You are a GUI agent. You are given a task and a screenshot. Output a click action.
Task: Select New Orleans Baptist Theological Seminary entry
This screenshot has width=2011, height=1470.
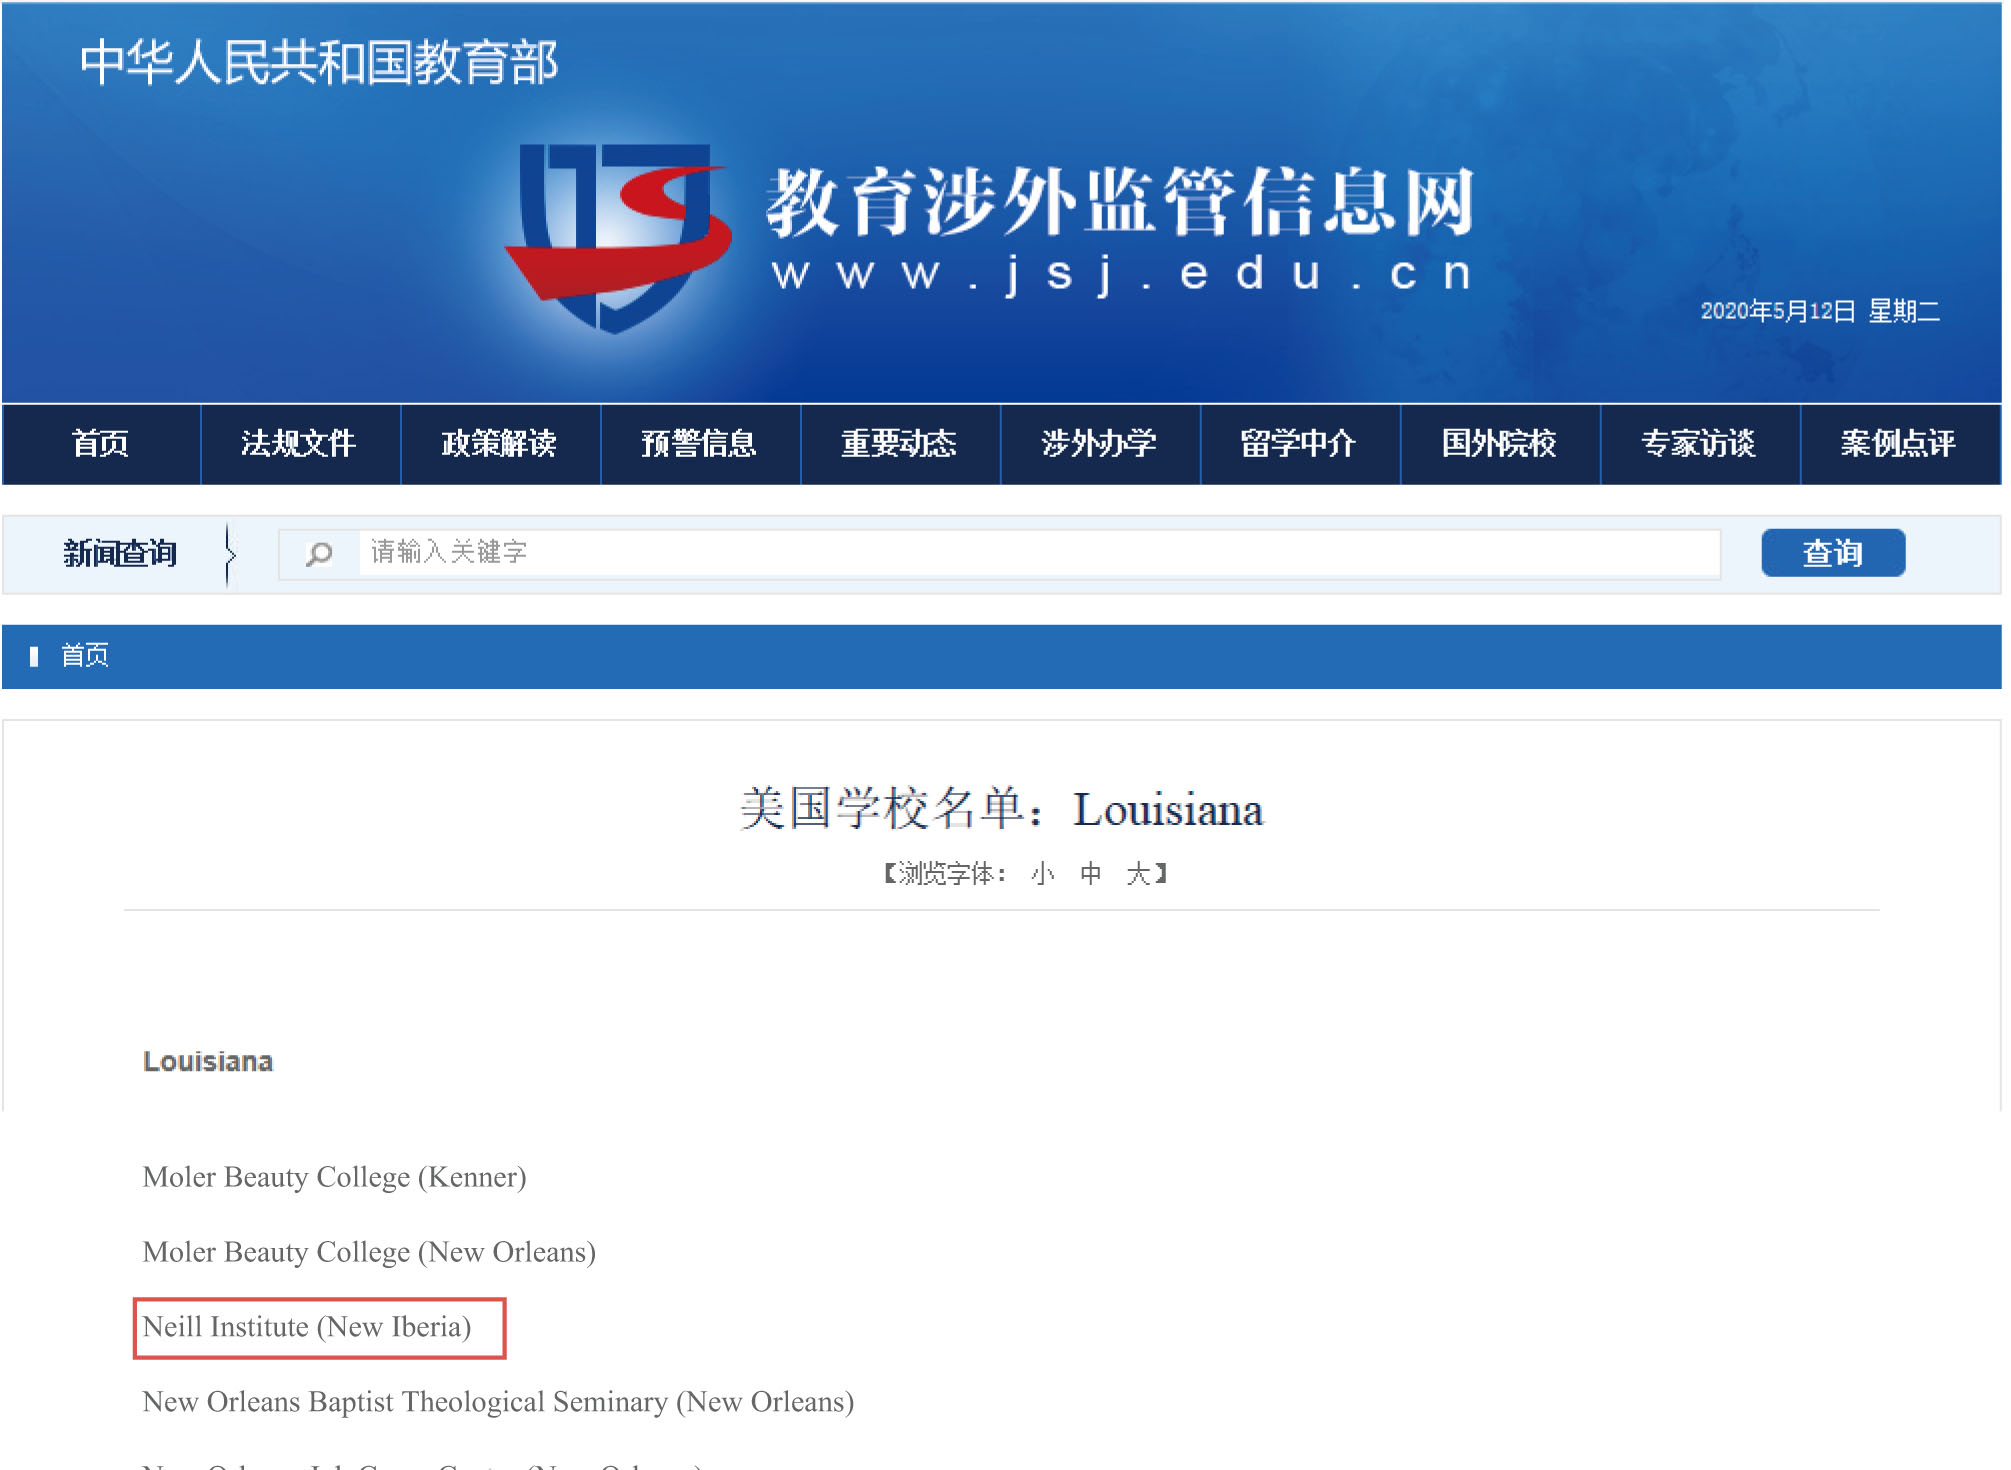point(498,1402)
